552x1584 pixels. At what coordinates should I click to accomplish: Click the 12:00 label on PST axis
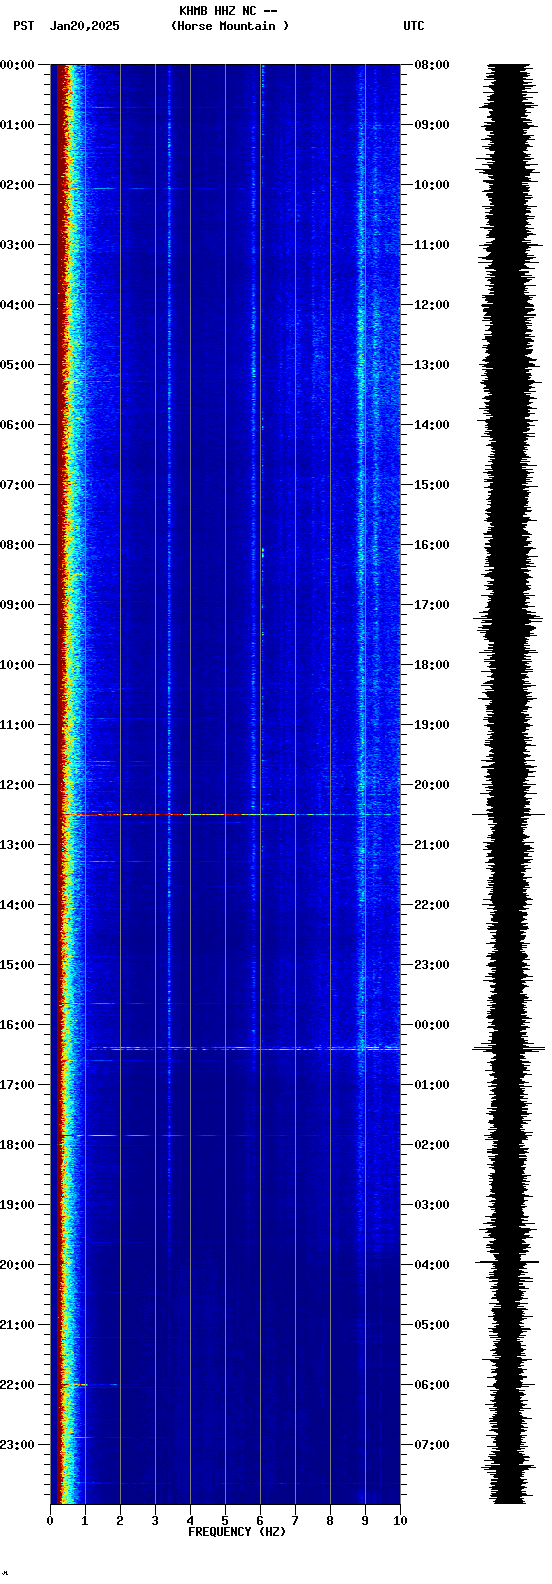(18, 785)
